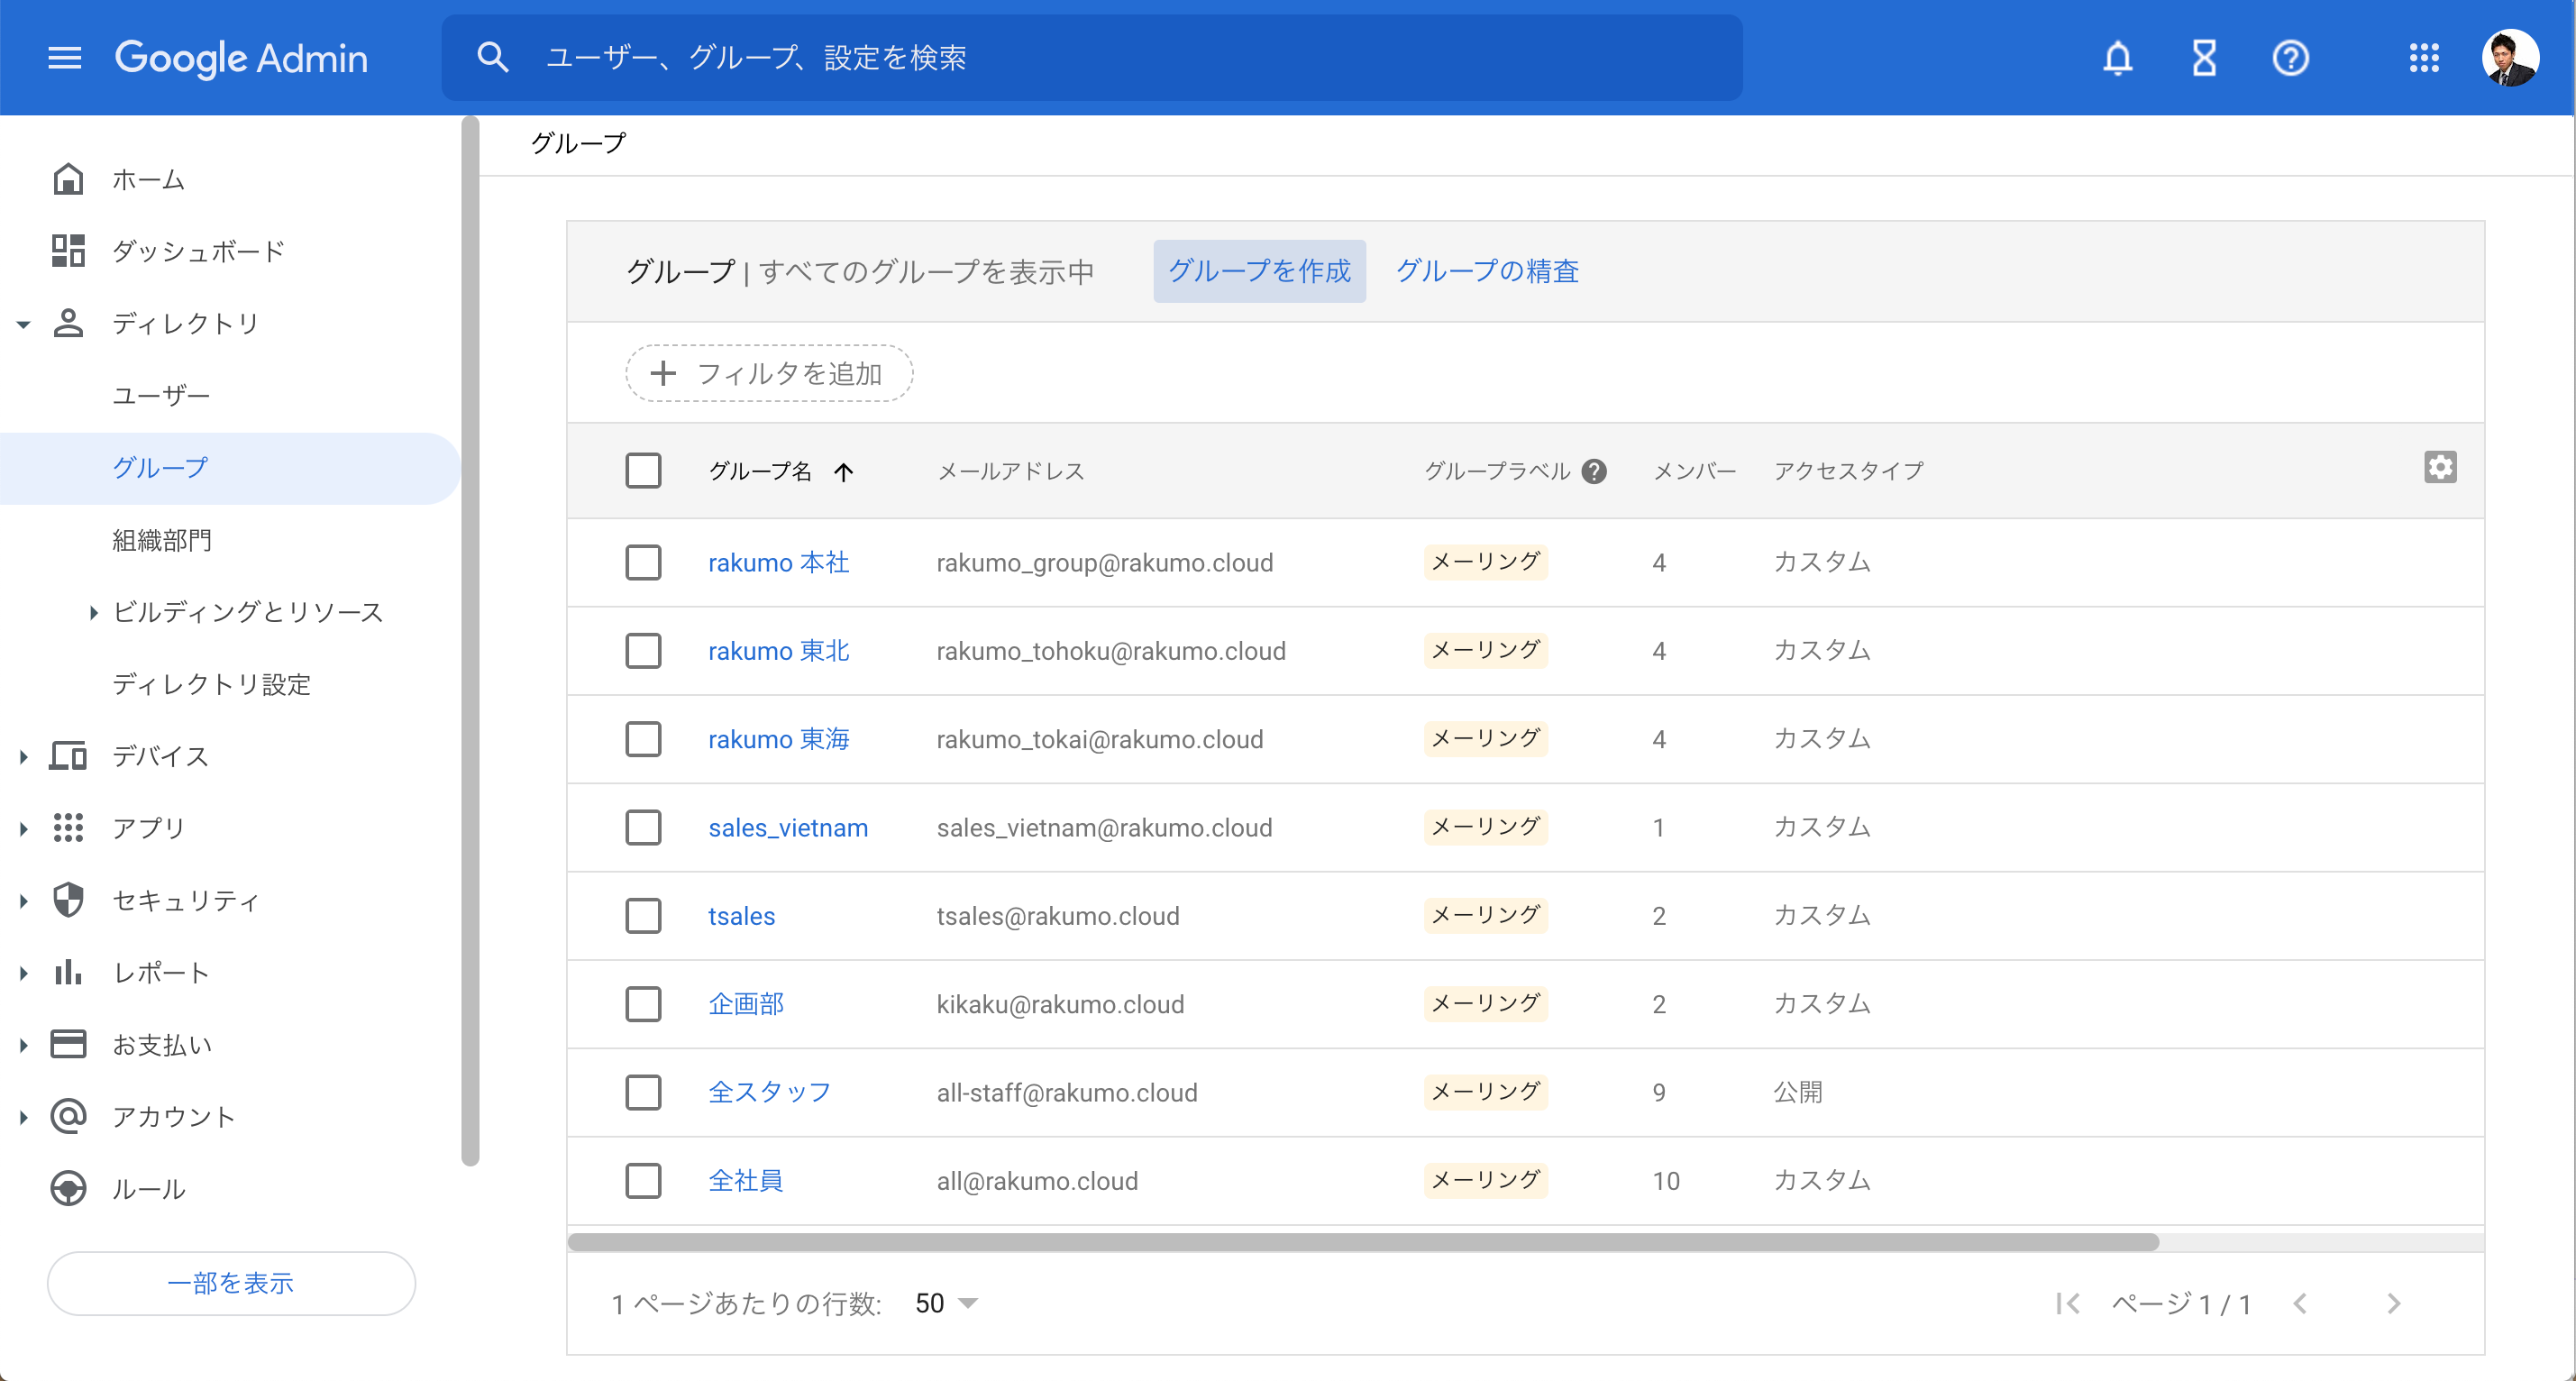Viewport: 2576px width, 1381px height.
Task: Click the devices icon in sidebar
Action: pyautogui.click(x=68, y=756)
